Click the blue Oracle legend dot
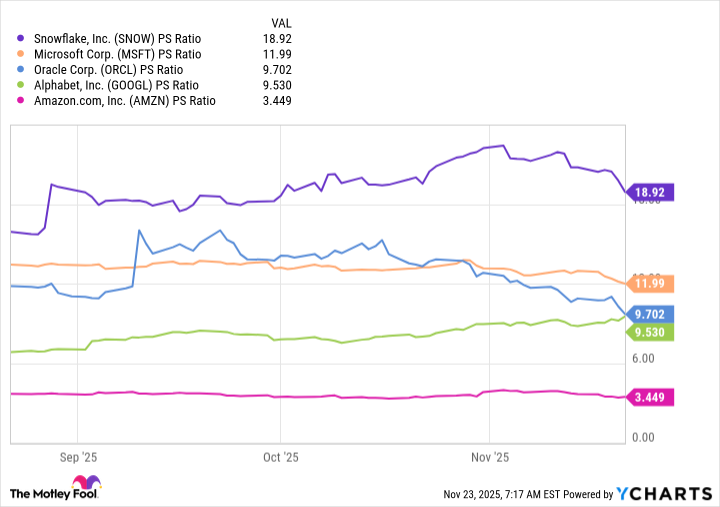This screenshot has height=507, width=720. click(22, 70)
